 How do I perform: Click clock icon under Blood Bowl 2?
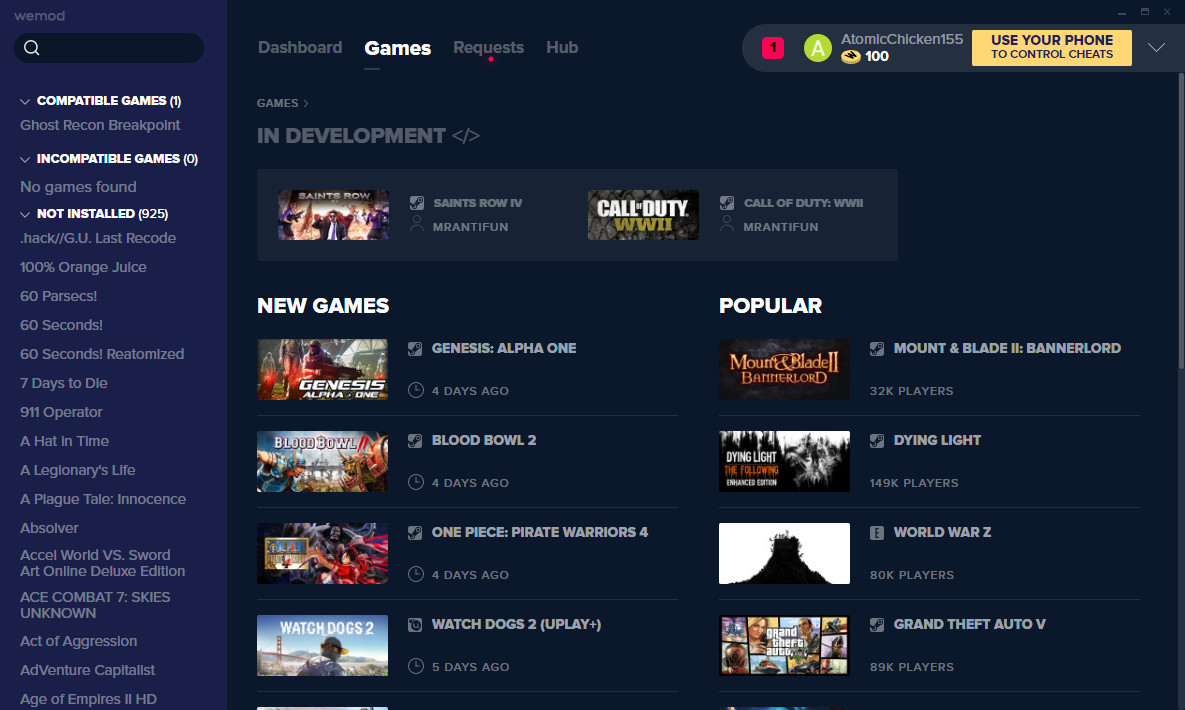point(416,482)
